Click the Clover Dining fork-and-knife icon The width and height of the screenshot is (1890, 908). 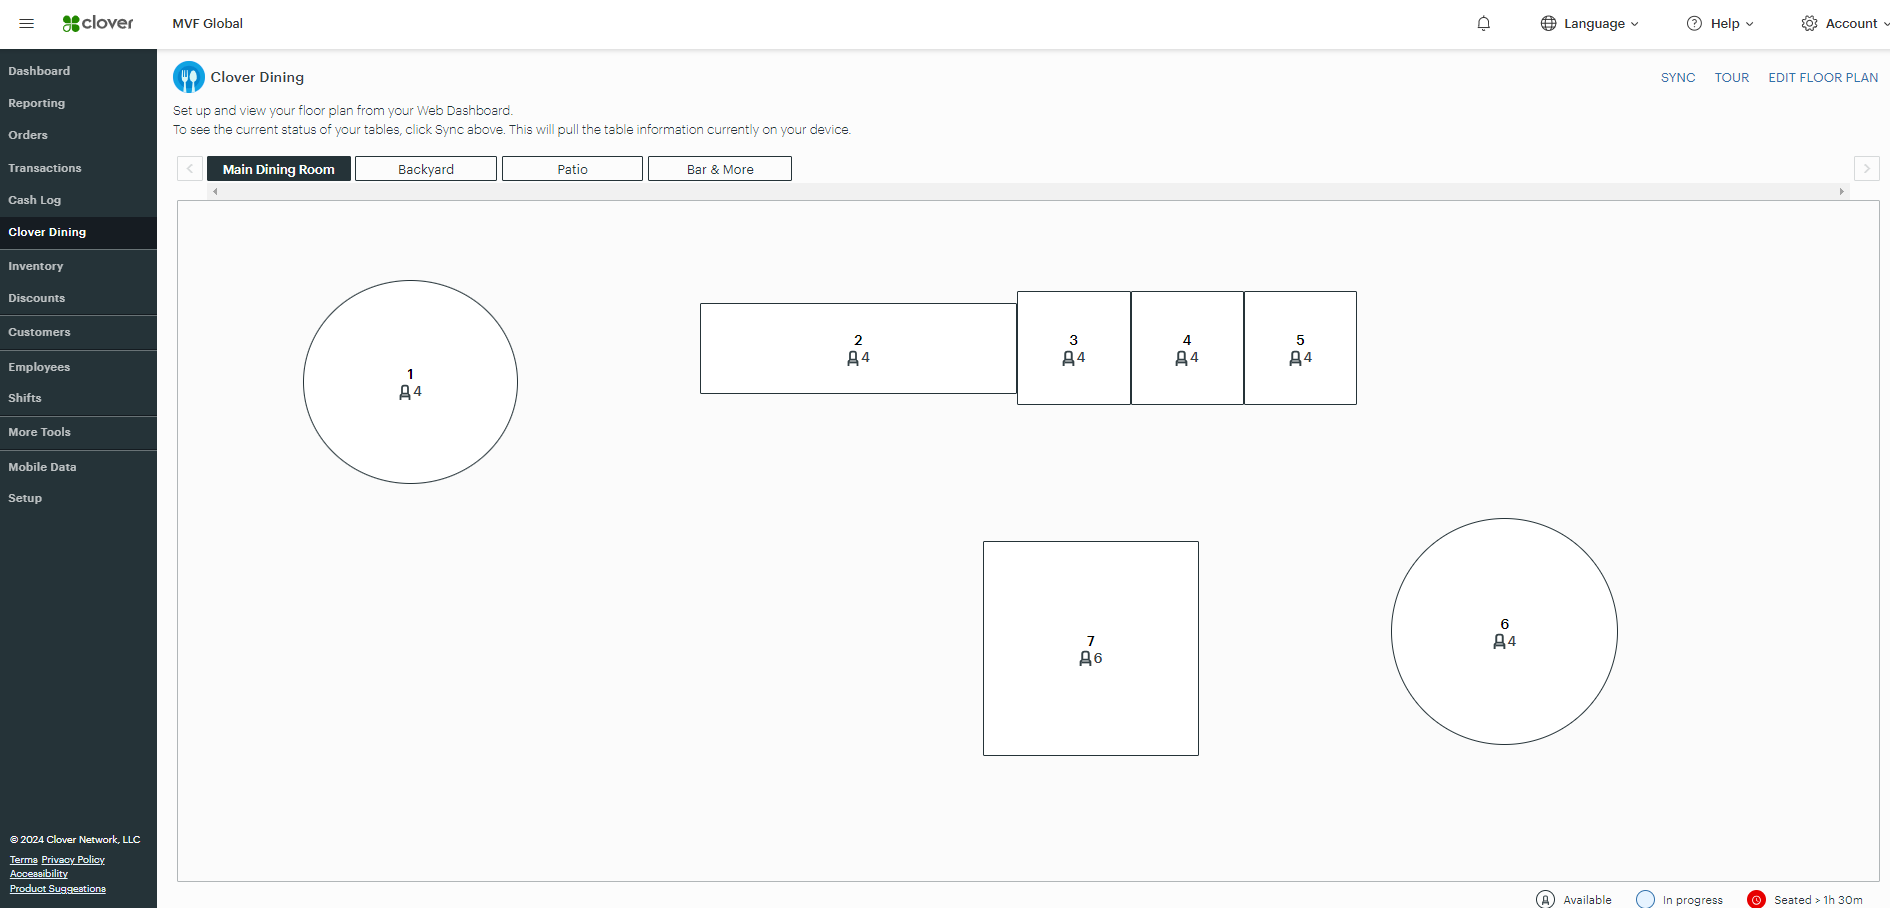[189, 76]
